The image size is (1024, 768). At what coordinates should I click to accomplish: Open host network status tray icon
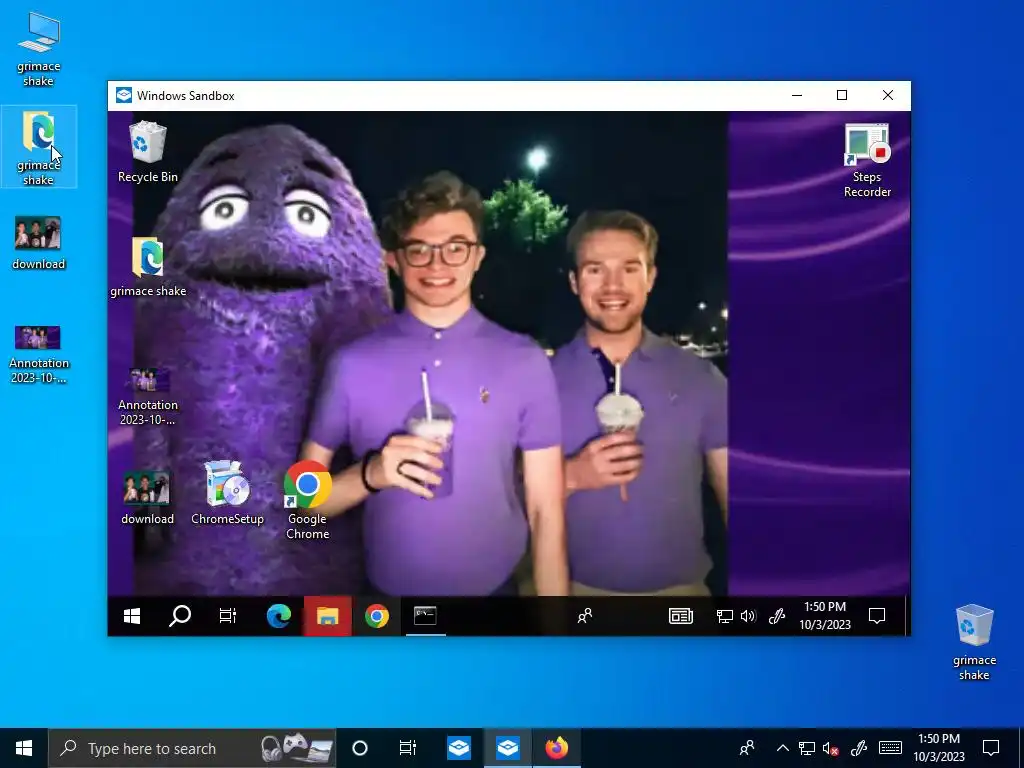tap(807, 748)
